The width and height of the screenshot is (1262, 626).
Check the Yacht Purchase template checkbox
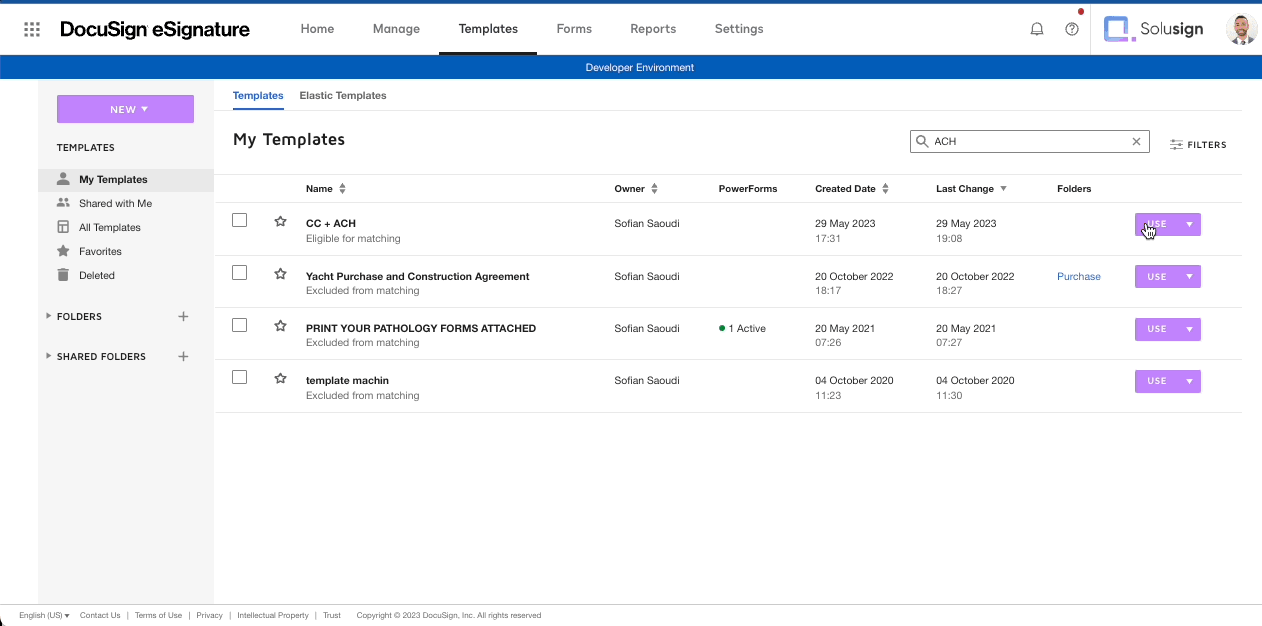(x=239, y=272)
